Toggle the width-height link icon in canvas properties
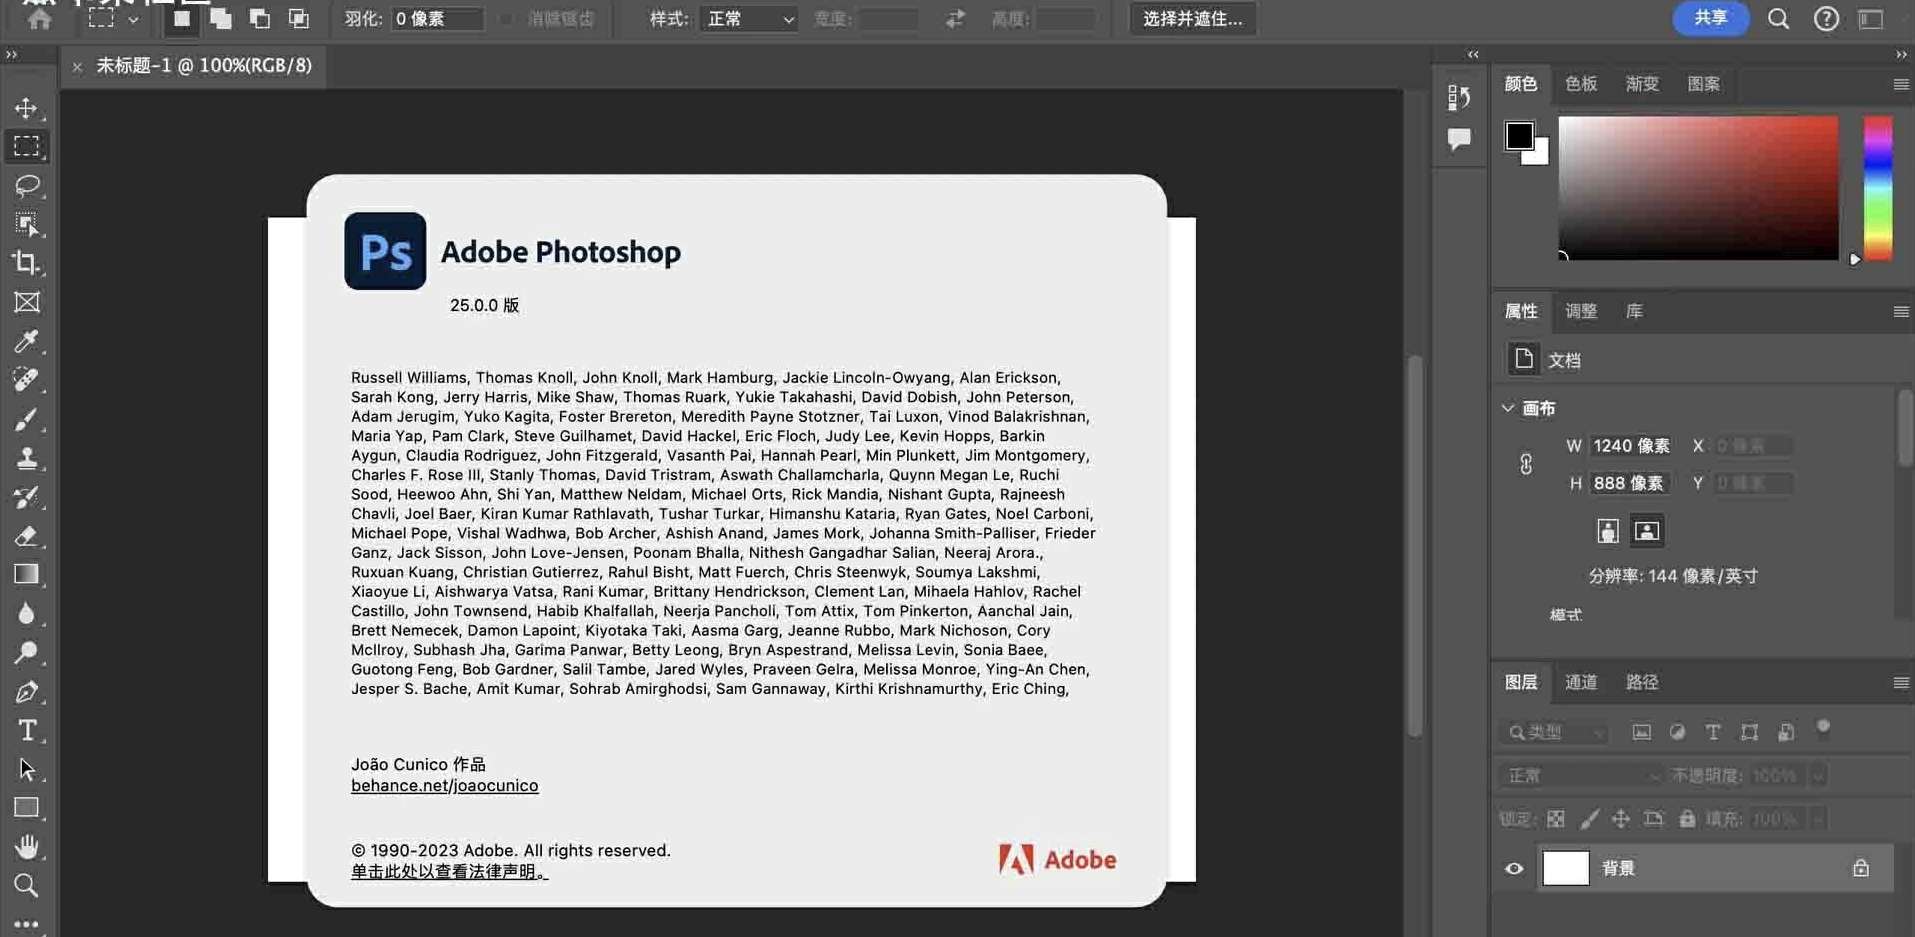Viewport: 1915px width, 937px height. click(1526, 464)
